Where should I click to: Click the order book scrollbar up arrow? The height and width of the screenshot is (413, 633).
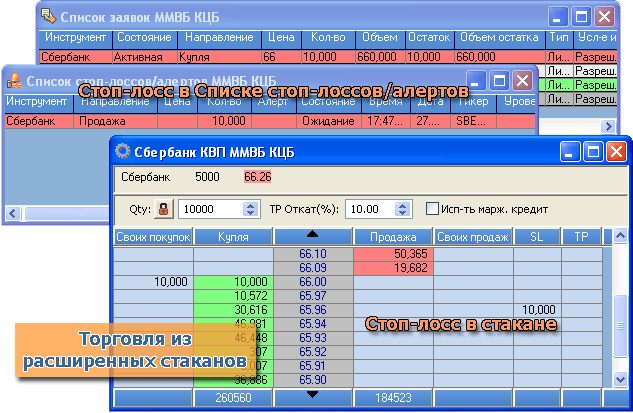[x=620, y=237]
